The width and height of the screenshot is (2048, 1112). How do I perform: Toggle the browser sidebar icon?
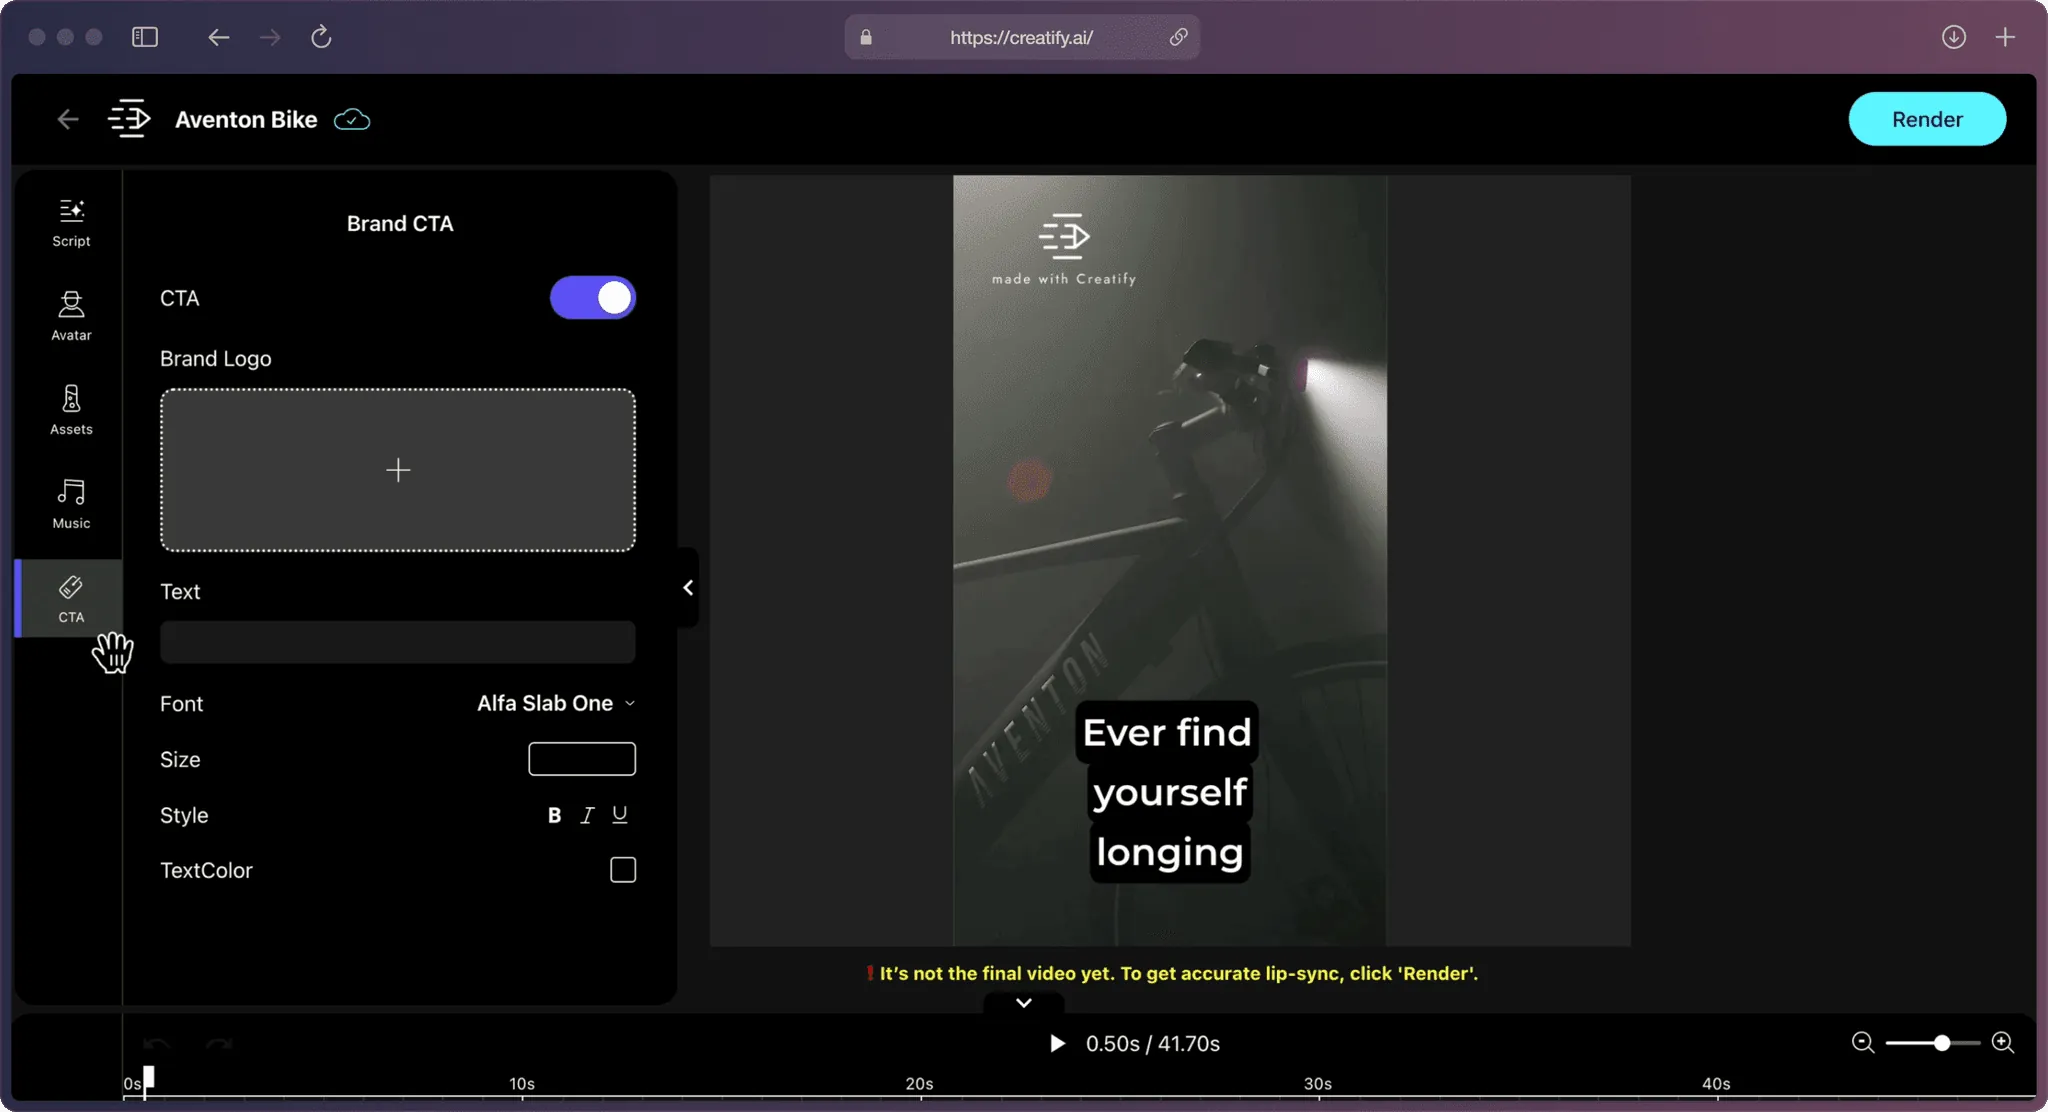click(x=145, y=37)
